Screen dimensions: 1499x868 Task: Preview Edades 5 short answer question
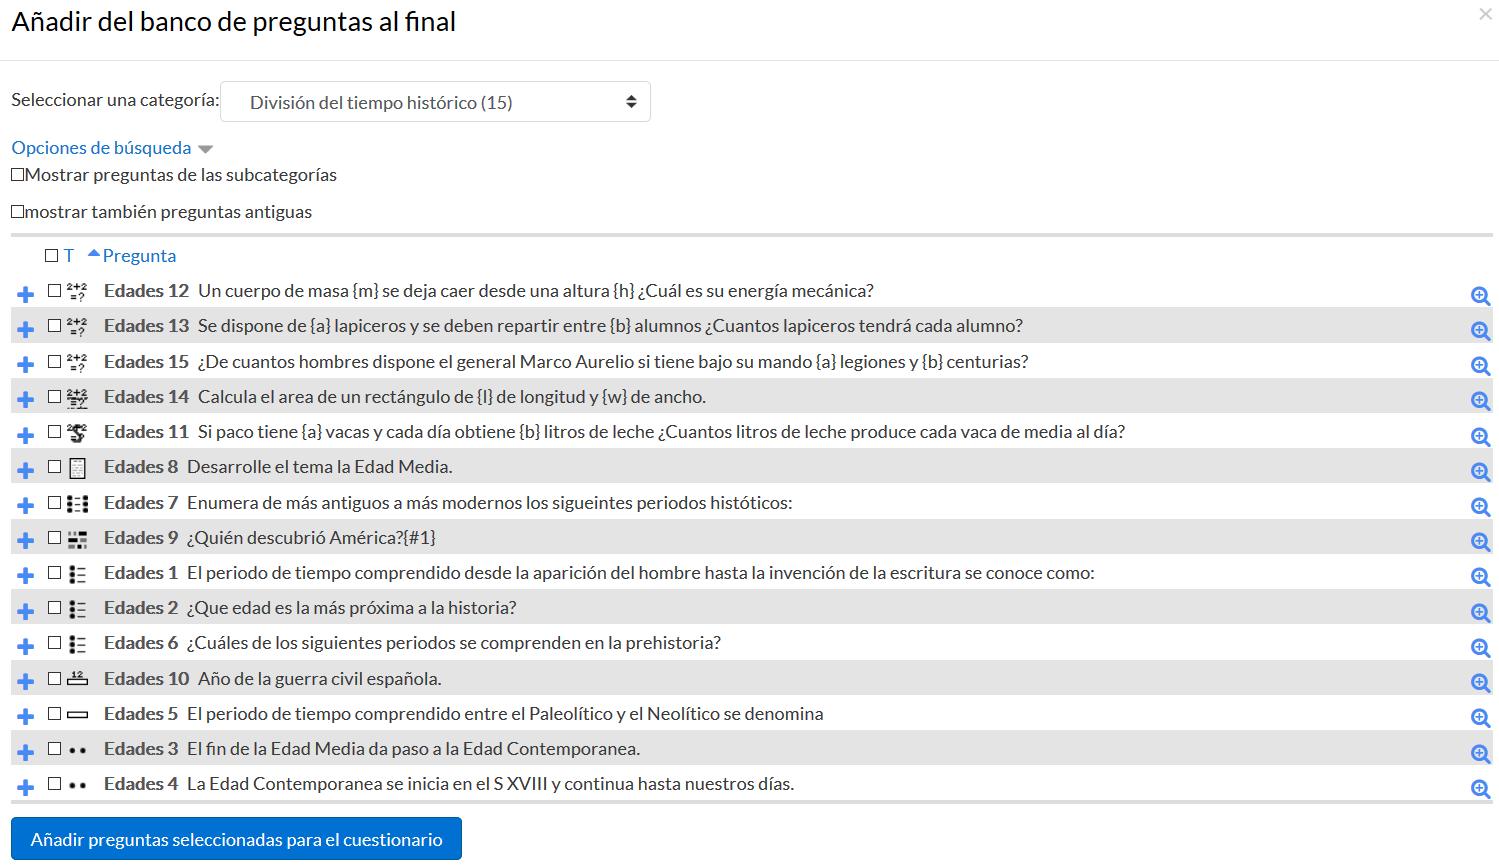point(1481,717)
